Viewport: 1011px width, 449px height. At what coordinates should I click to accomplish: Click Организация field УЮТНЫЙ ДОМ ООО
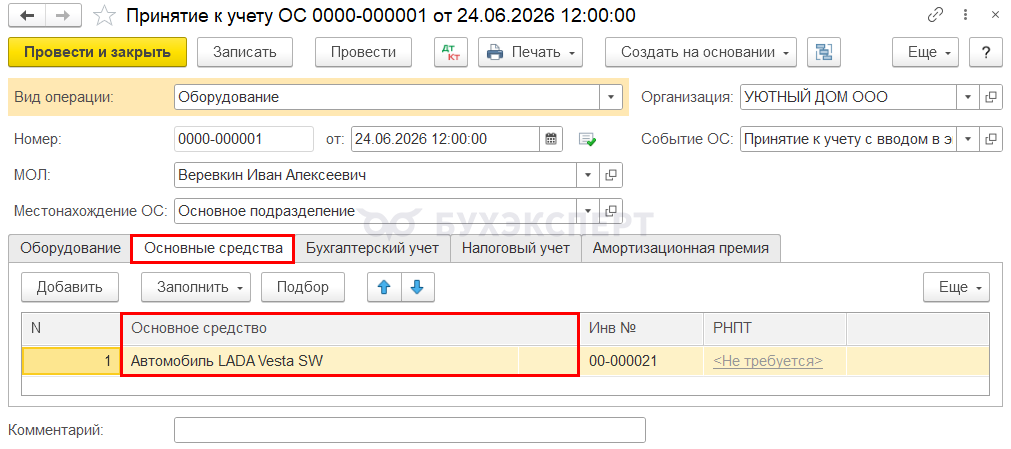point(849,97)
